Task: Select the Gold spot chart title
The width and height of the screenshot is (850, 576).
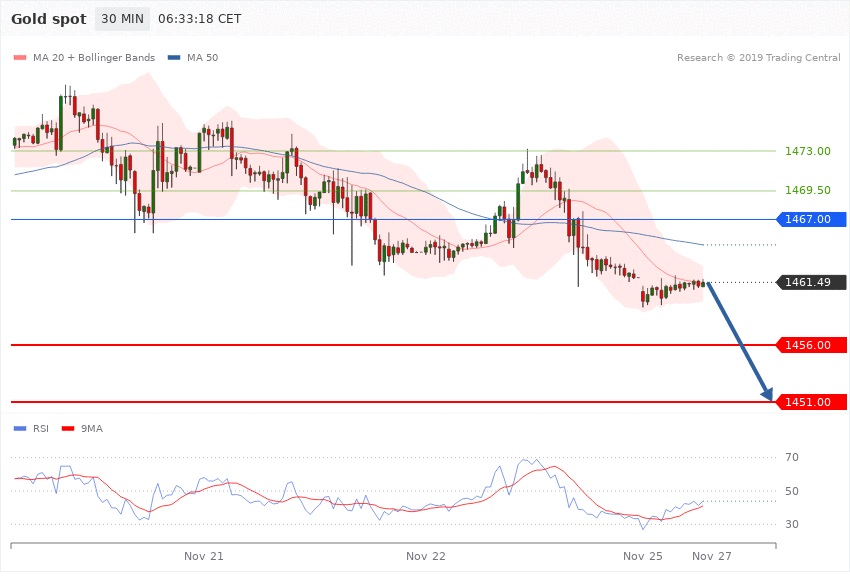Action: (x=47, y=19)
